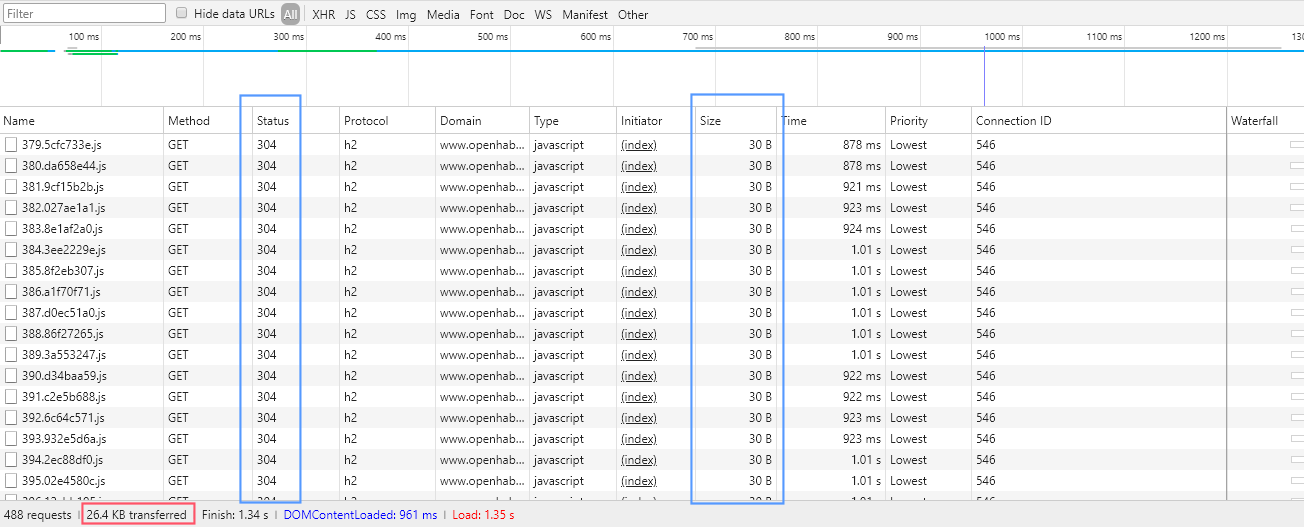Click the Filter text input field

[84, 14]
